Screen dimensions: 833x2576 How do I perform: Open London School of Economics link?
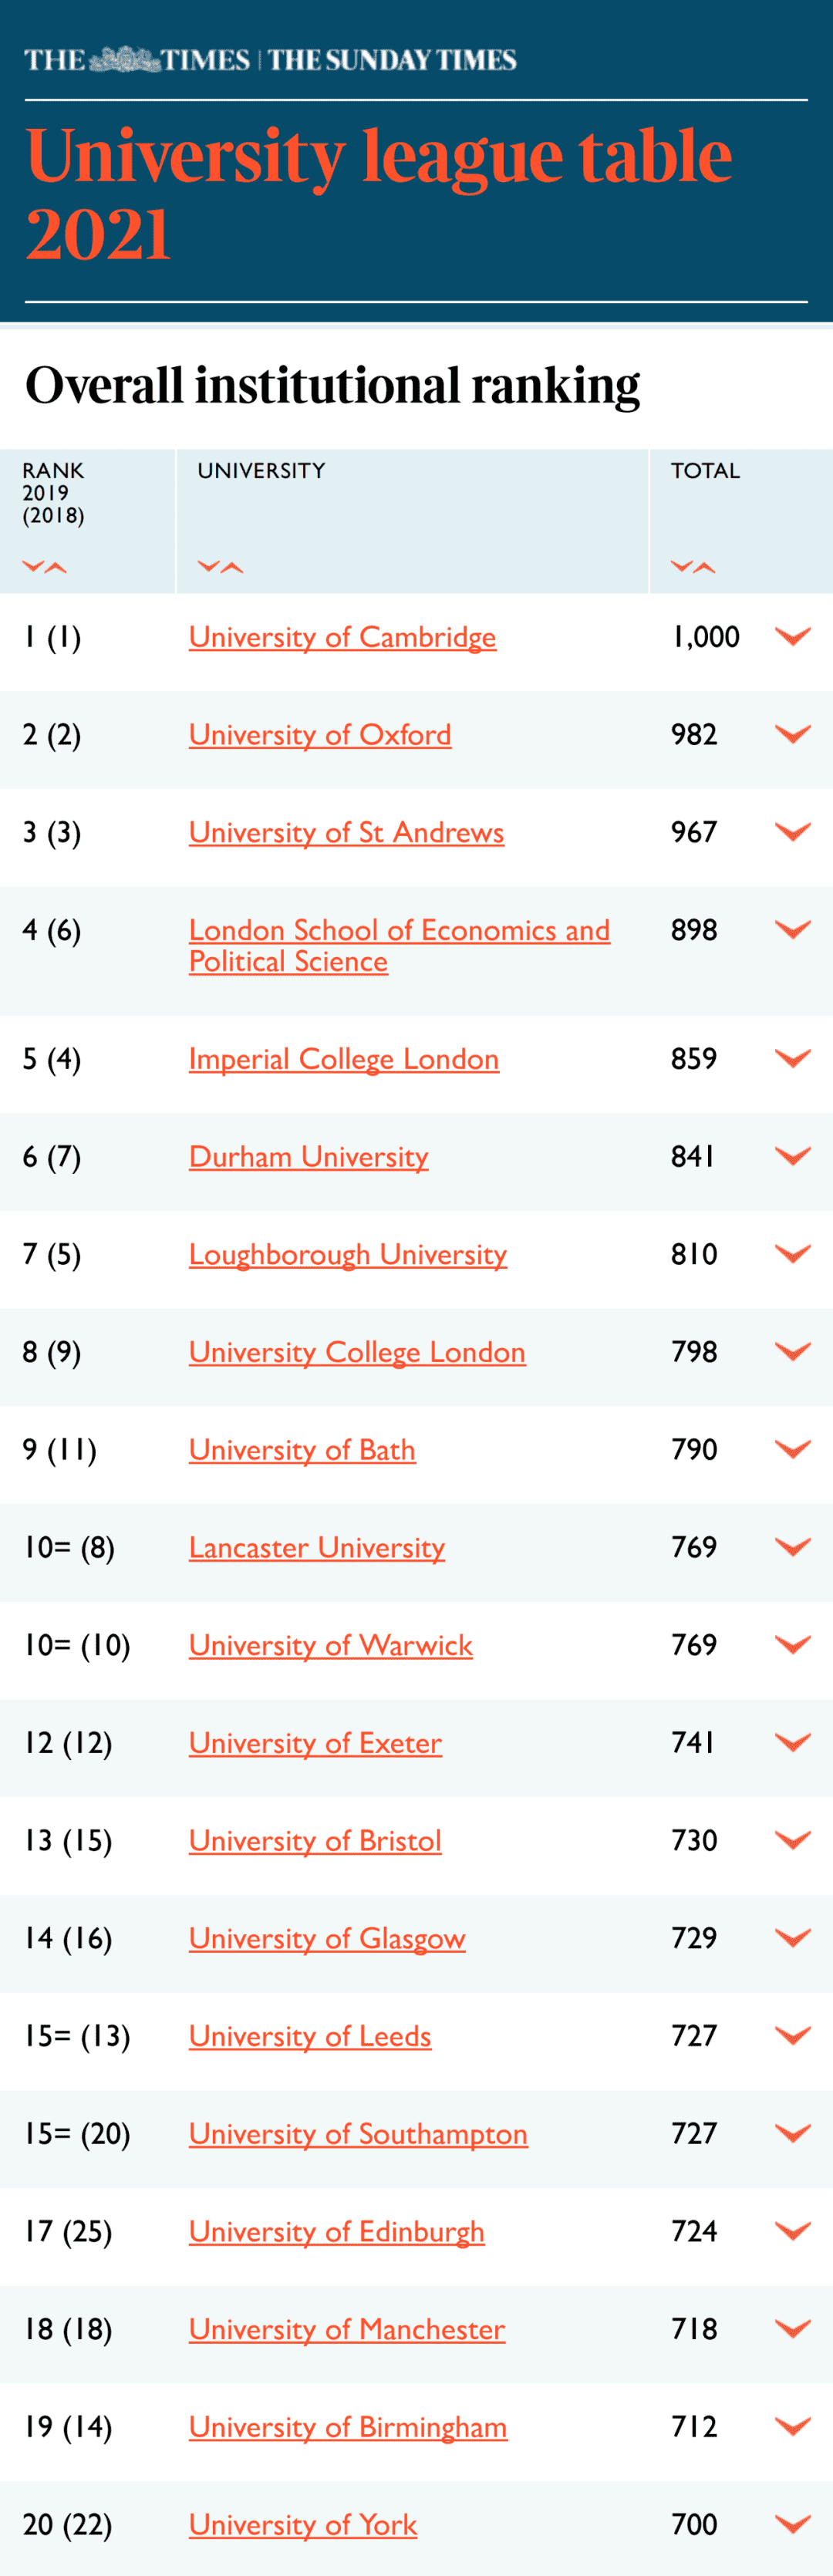(x=399, y=945)
